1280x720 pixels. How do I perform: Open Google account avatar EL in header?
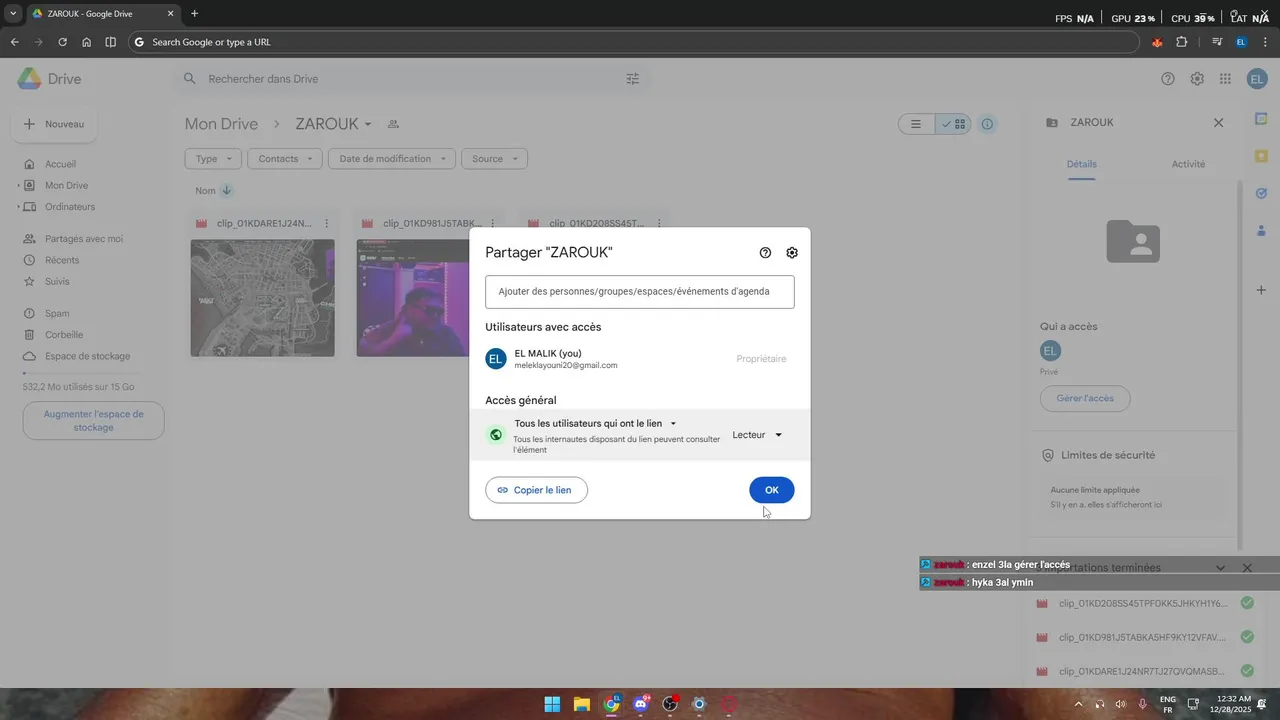pos(1257,79)
